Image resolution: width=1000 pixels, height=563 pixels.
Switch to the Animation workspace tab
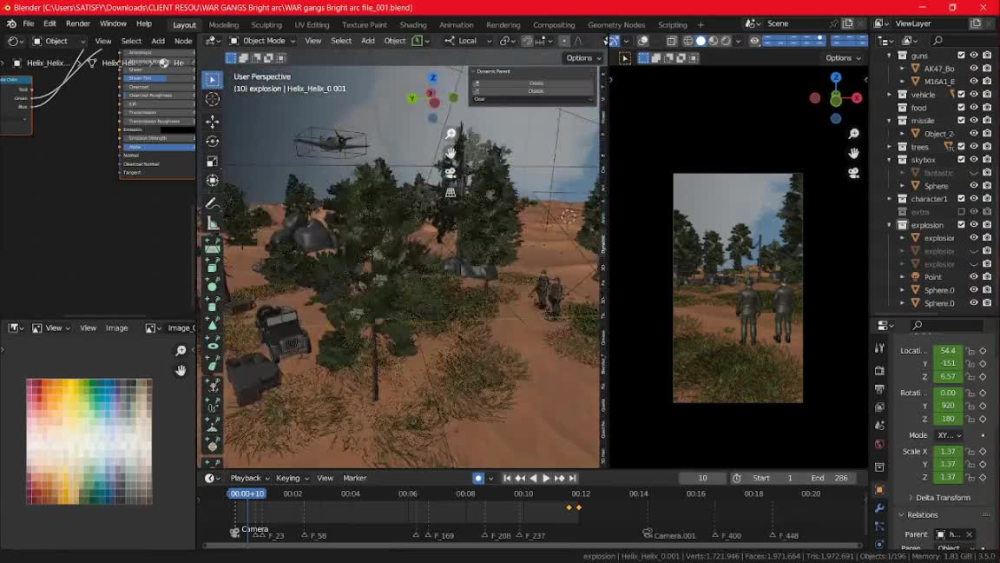click(456, 25)
